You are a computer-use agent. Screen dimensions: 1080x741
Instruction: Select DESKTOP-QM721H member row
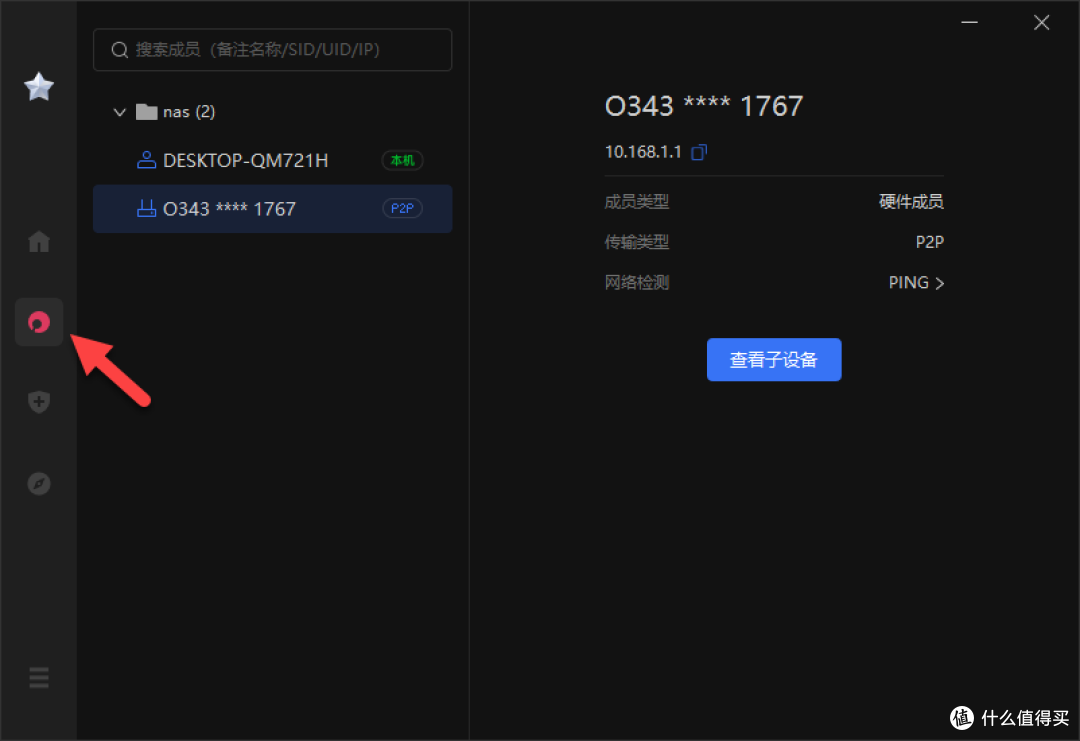[x=273, y=160]
